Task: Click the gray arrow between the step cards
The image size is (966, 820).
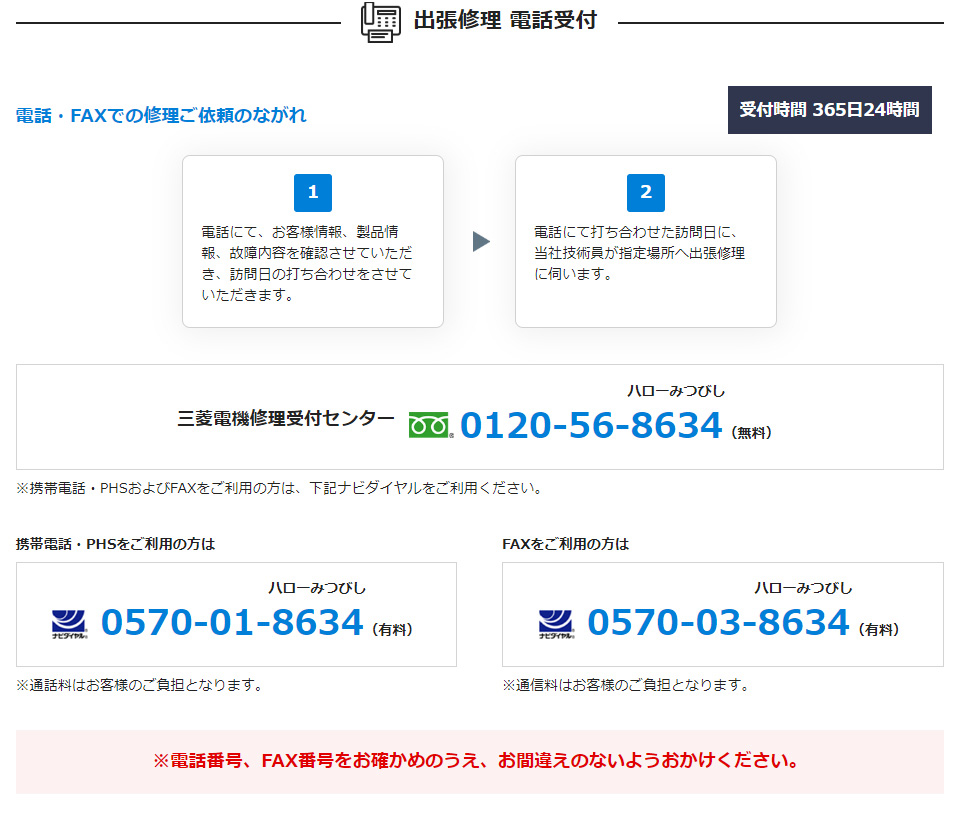Action: click(x=481, y=242)
